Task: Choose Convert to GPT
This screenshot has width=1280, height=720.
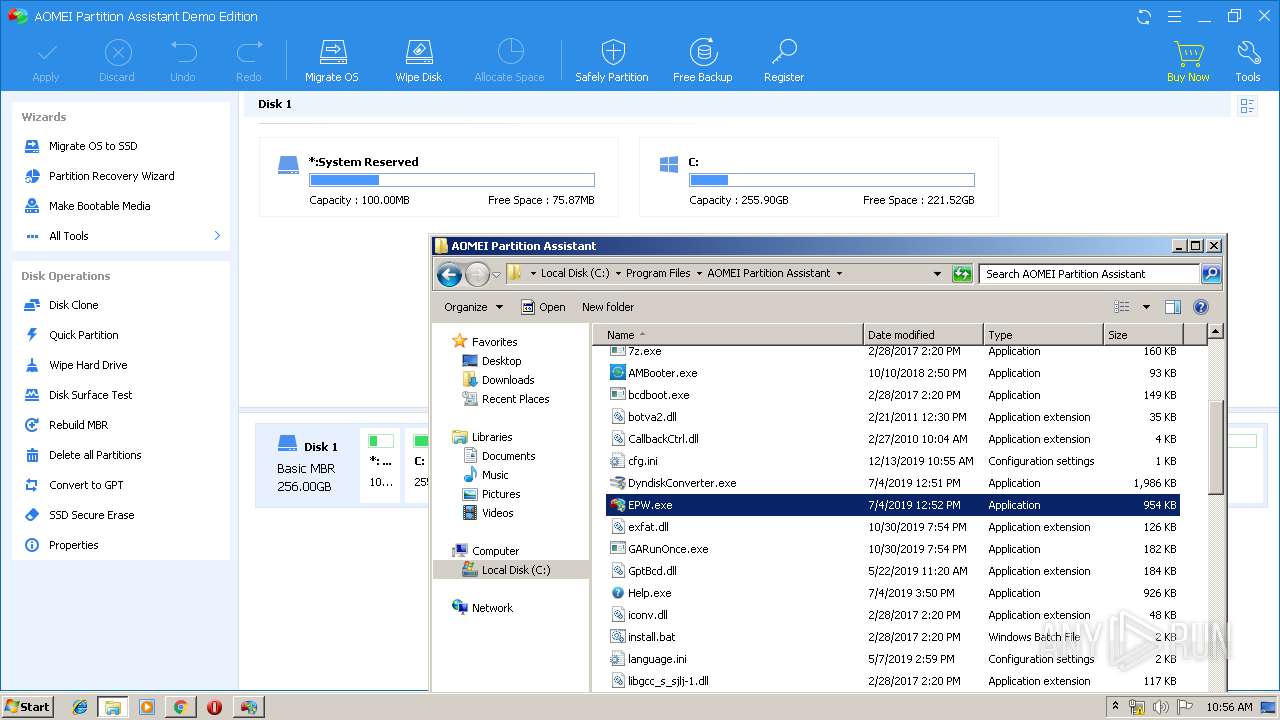Action: coord(86,485)
